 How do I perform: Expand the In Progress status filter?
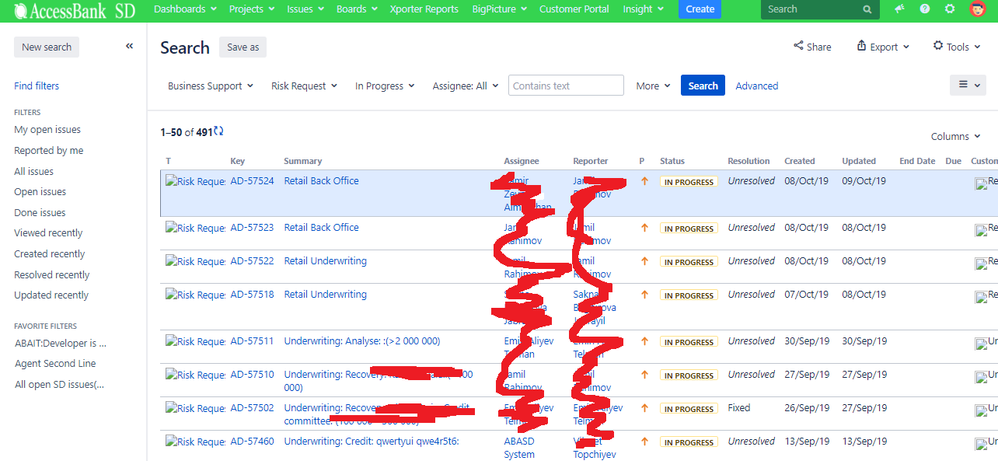pos(385,86)
